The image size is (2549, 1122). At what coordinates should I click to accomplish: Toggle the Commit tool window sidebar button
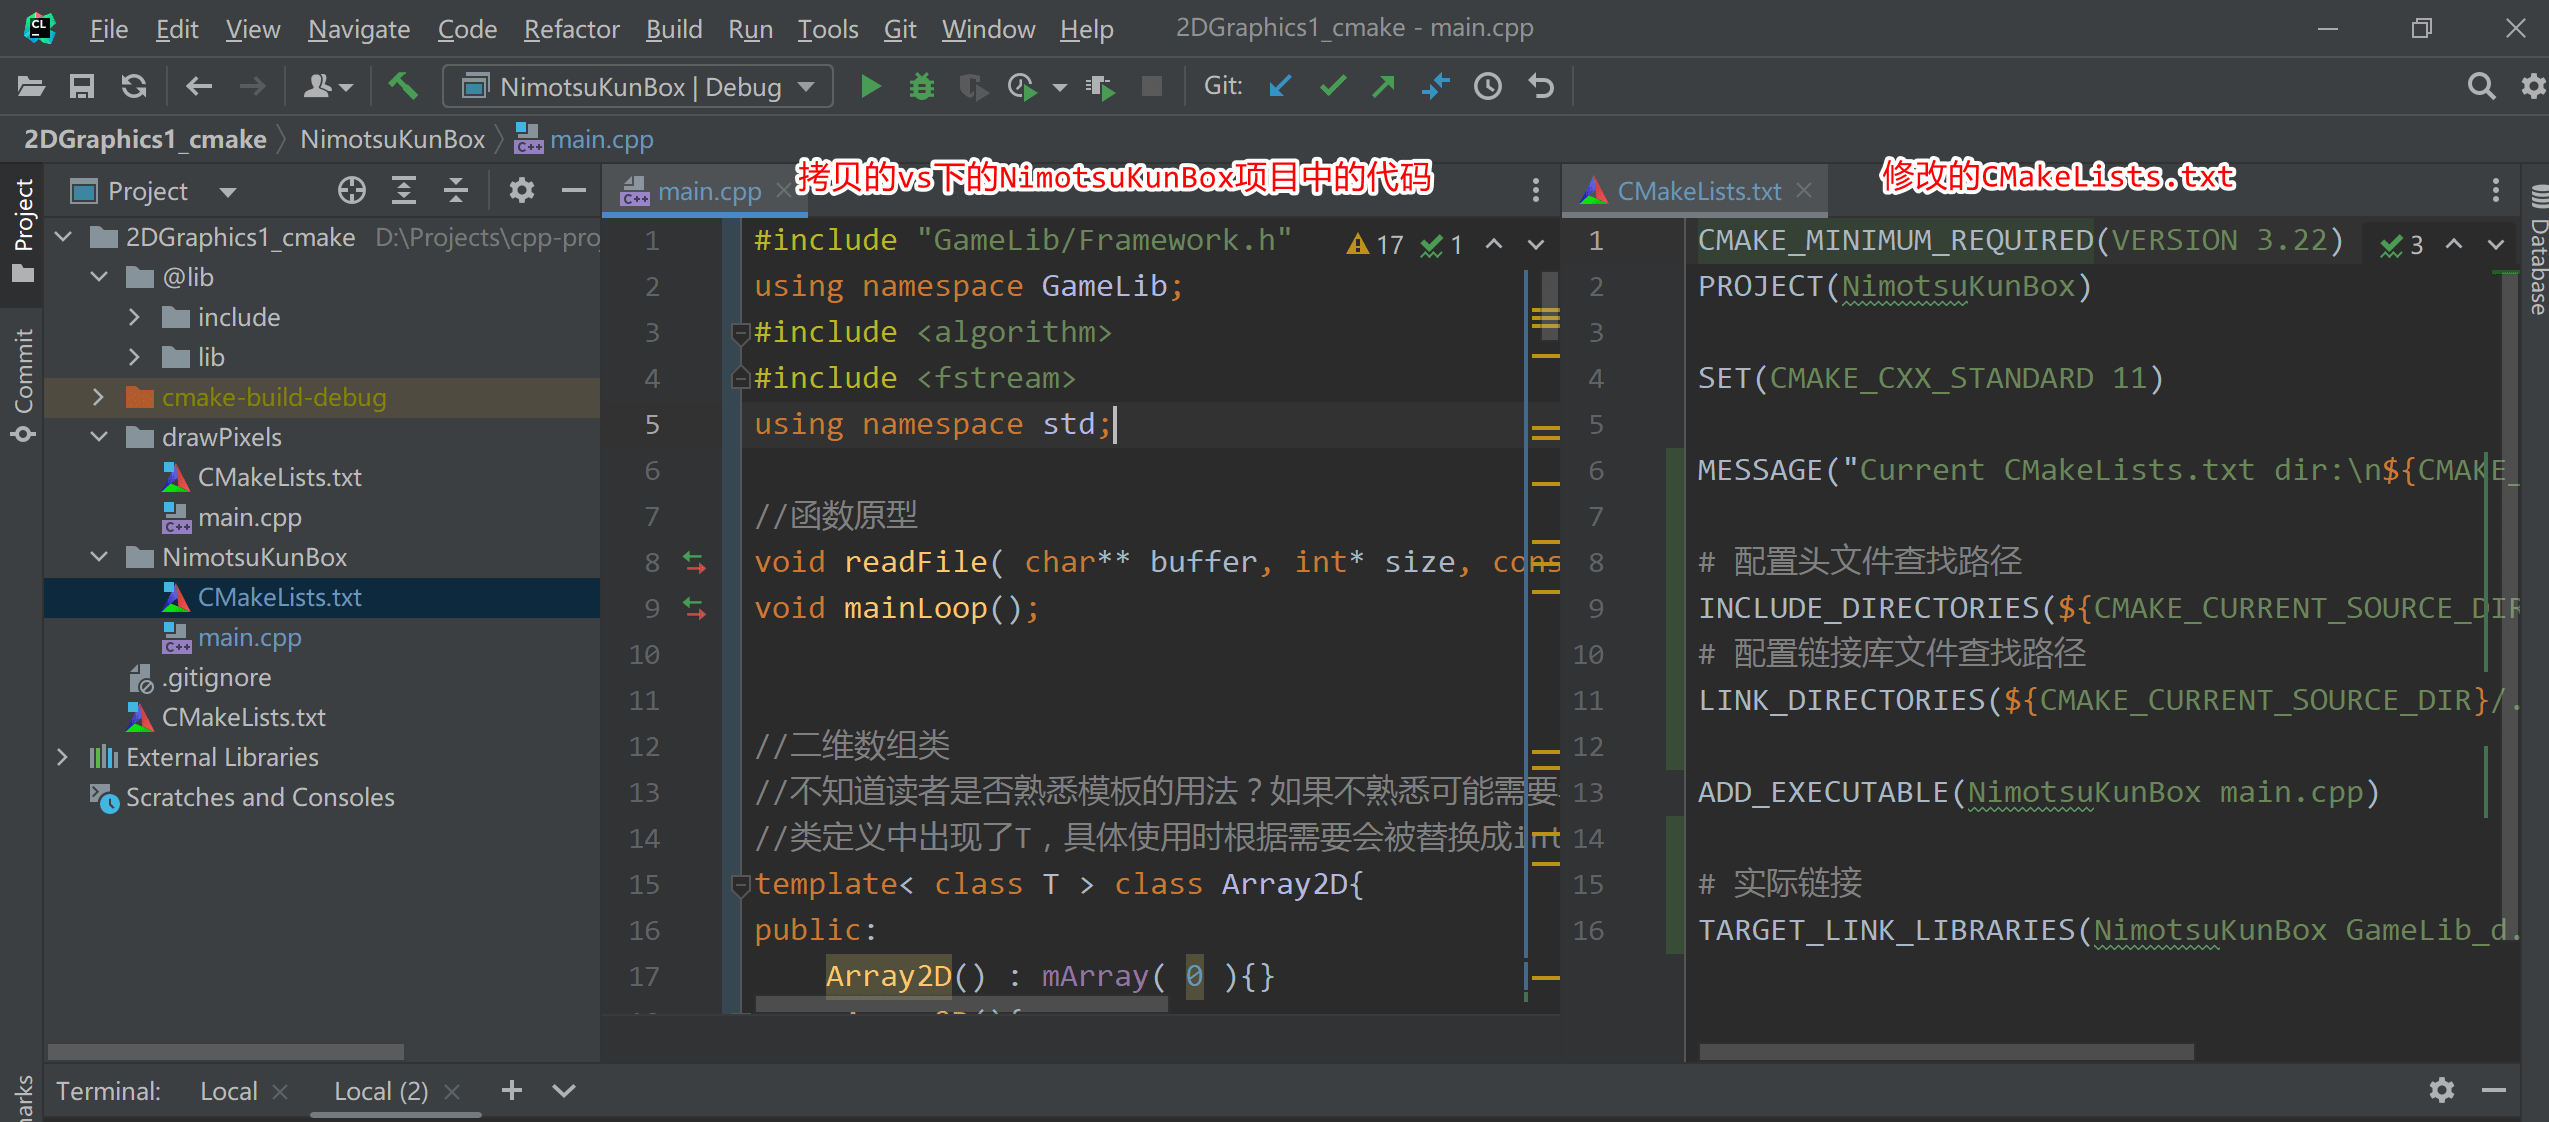click(x=22, y=386)
